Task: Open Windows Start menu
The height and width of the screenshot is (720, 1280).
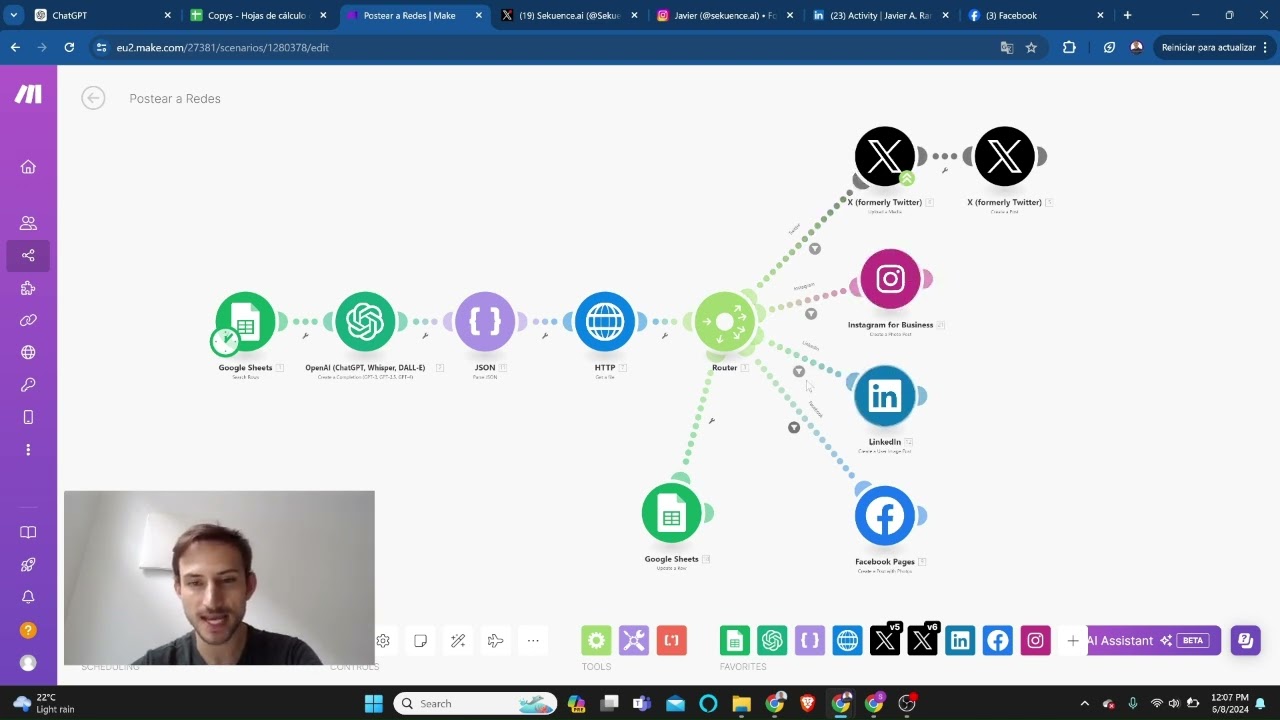Action: point(374,703)
